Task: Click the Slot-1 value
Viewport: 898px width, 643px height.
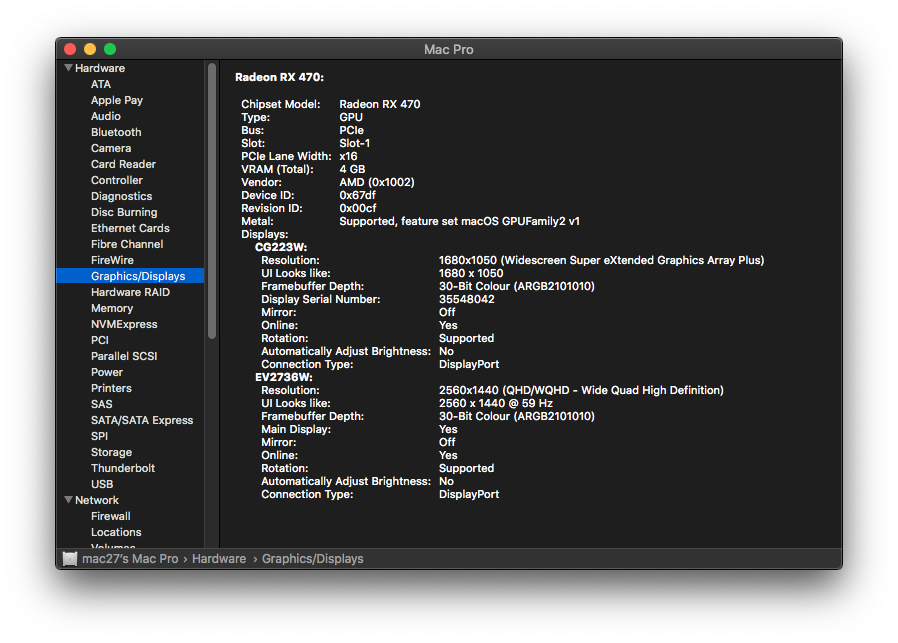Action: pos(355,143)
